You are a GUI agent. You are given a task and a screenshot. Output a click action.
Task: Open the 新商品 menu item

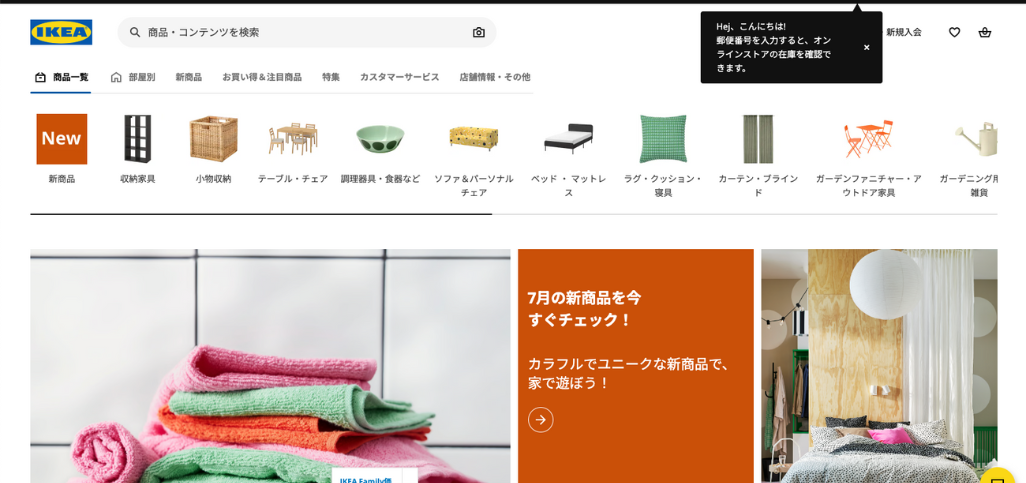(188, 77)
